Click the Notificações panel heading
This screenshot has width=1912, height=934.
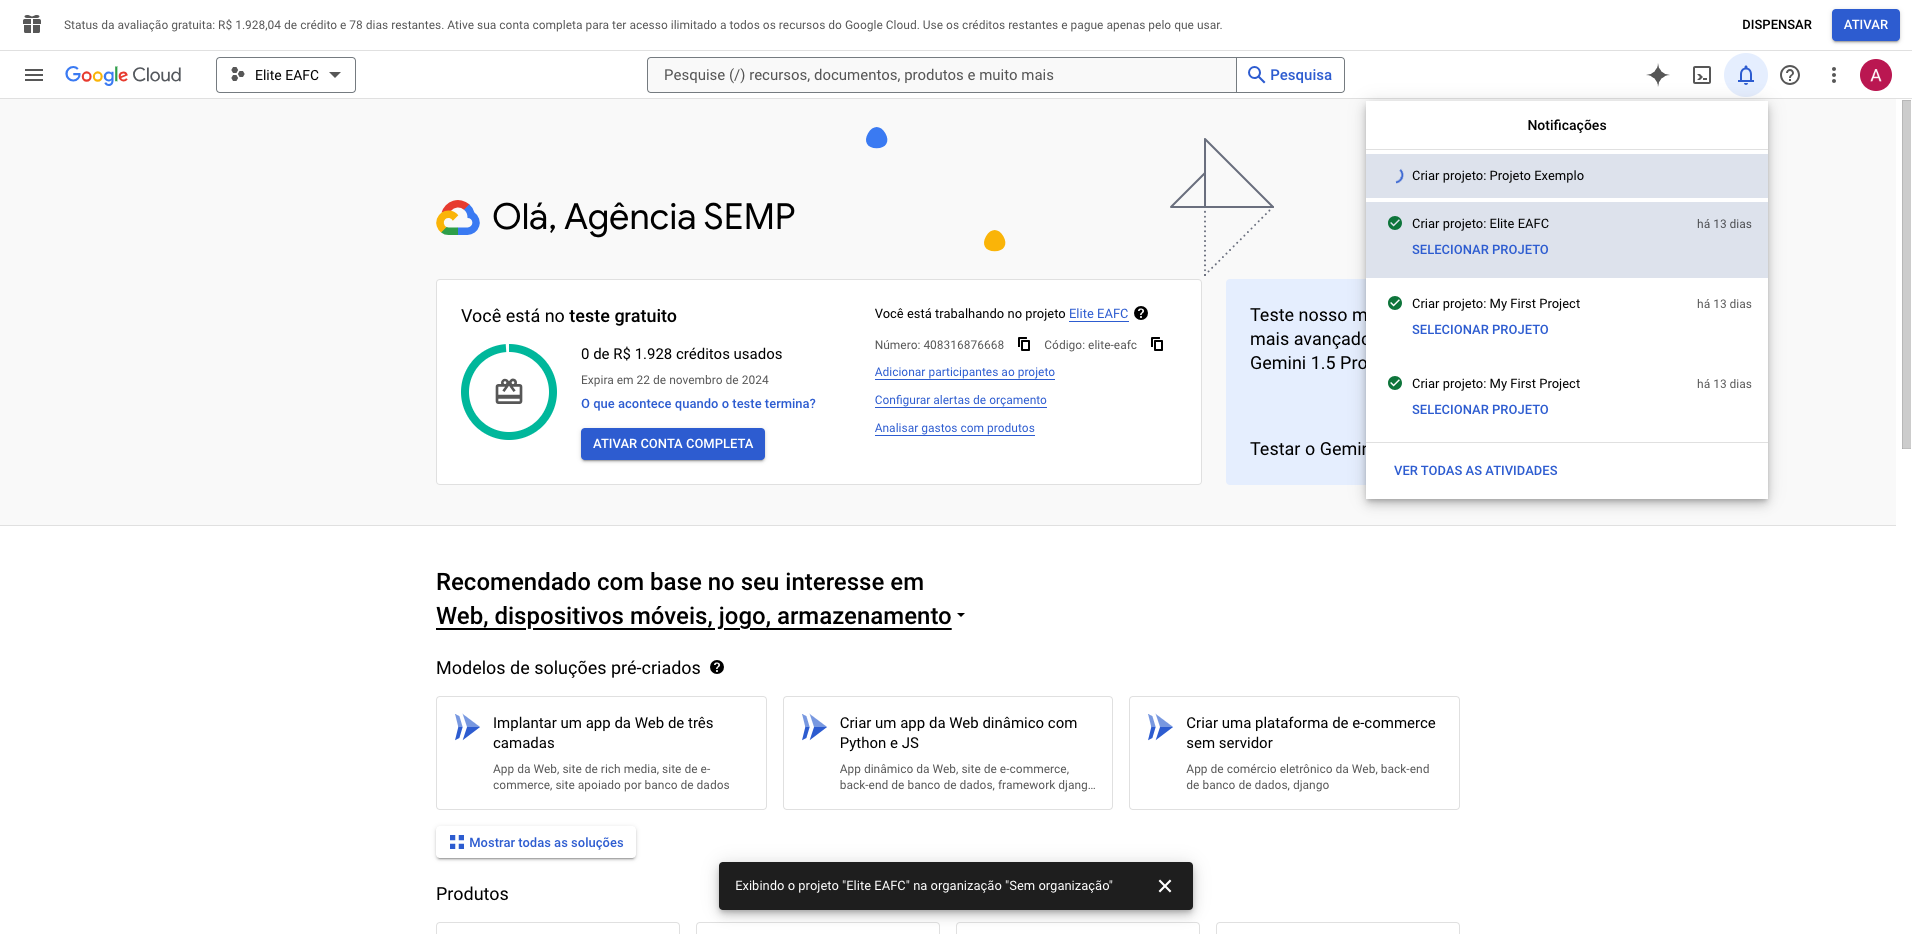[1567, 125]
